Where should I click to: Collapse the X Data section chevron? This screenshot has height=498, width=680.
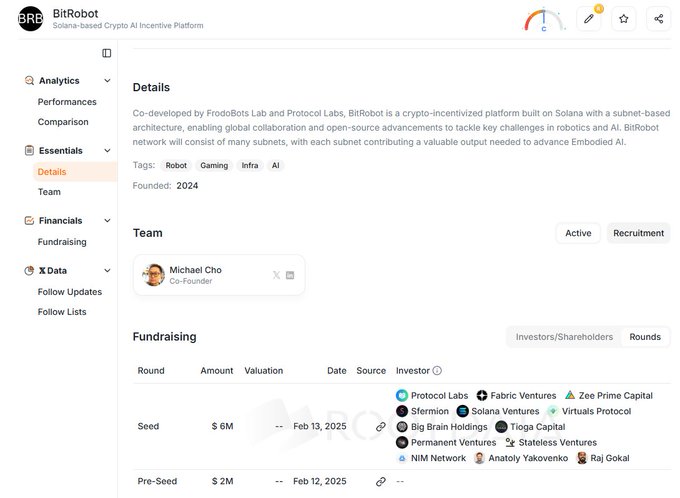click(107, 271)
